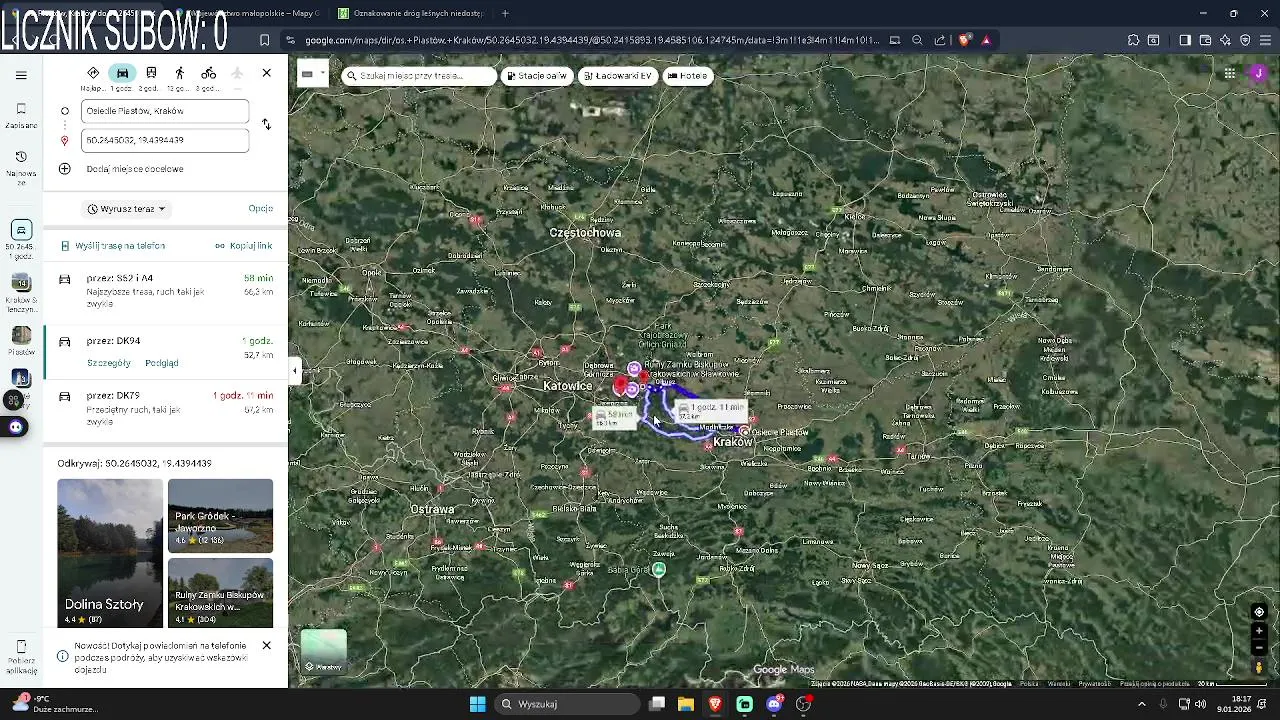This screenshot has width=1280, height=720.
Task: Click the 1 godz. 11 min route label
Action: 711,409
